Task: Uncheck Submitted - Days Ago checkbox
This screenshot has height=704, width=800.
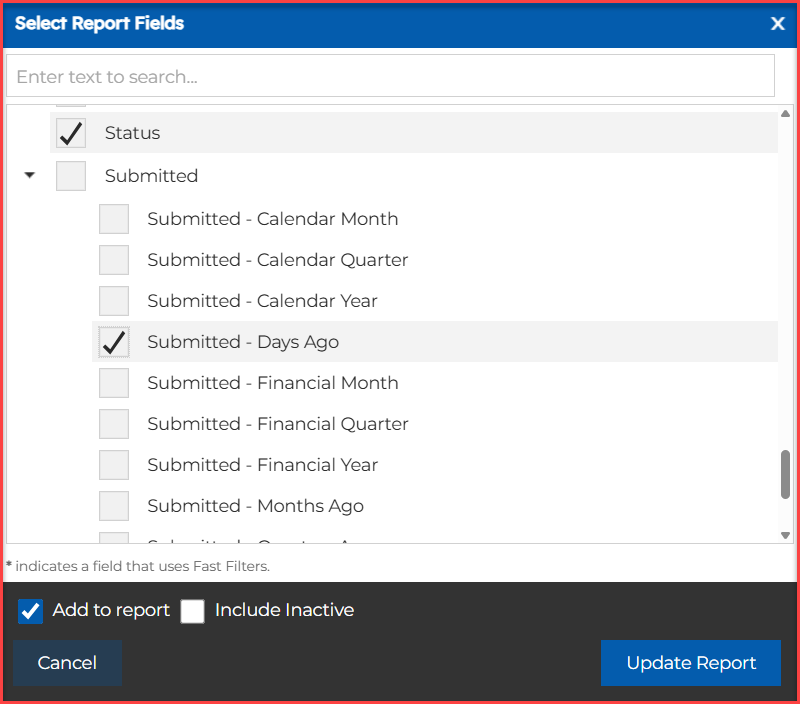Action: coord(114,342)
